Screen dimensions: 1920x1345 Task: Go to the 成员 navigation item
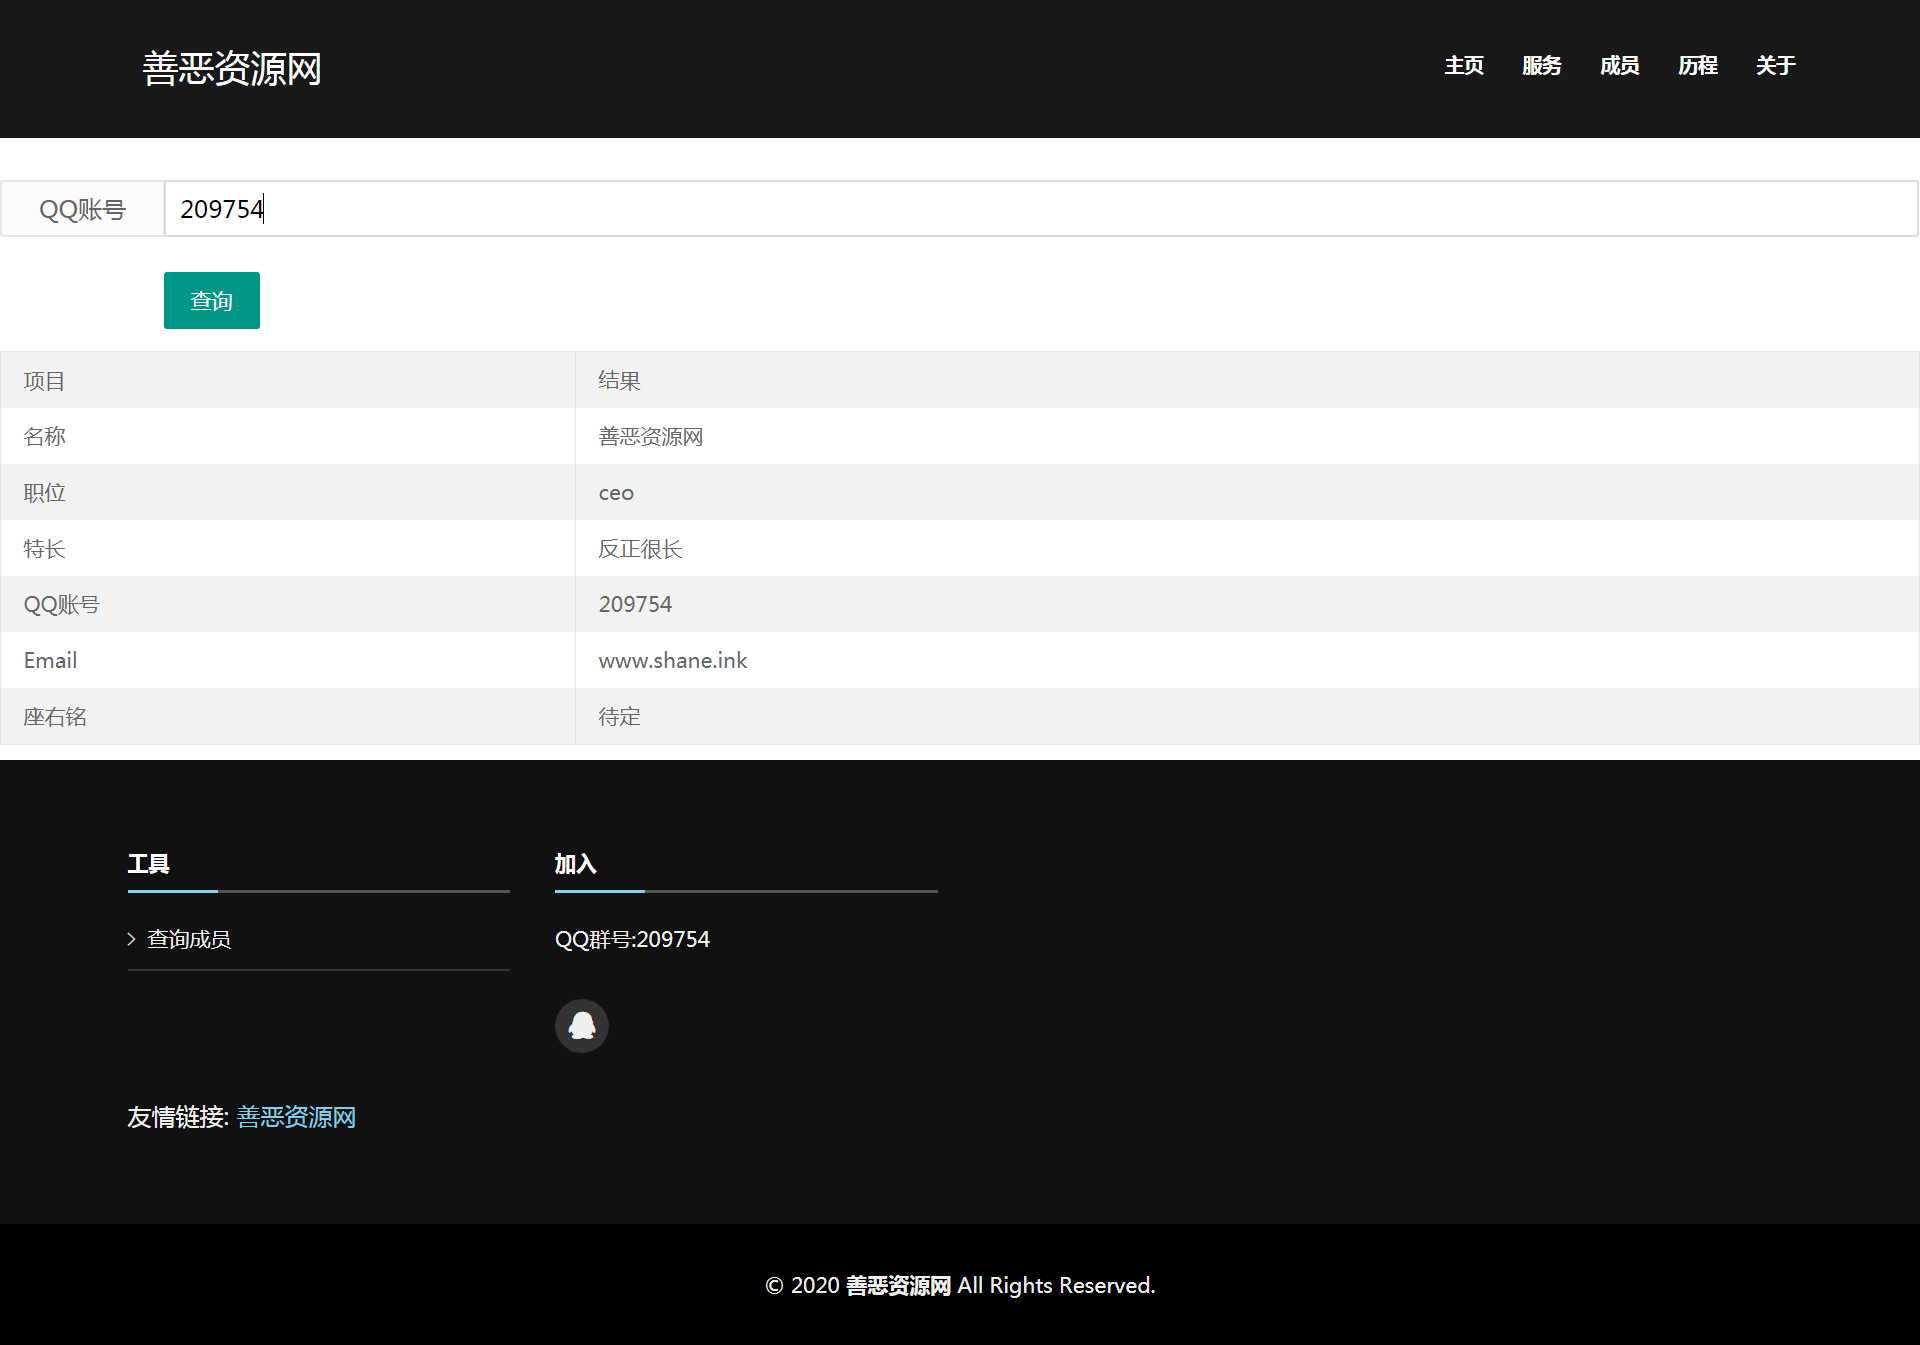(x=1620, y=66)
